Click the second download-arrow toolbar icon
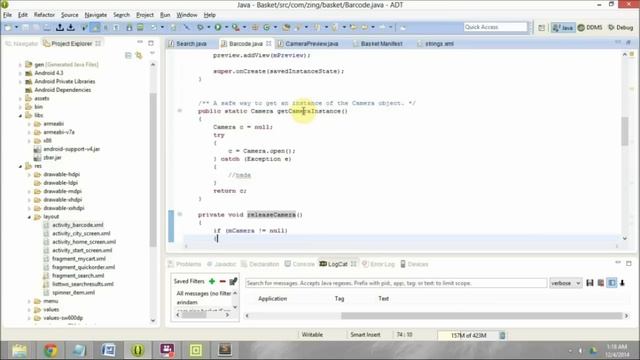The height and width of the screenshot is (360, 640). tap(71, 27)
